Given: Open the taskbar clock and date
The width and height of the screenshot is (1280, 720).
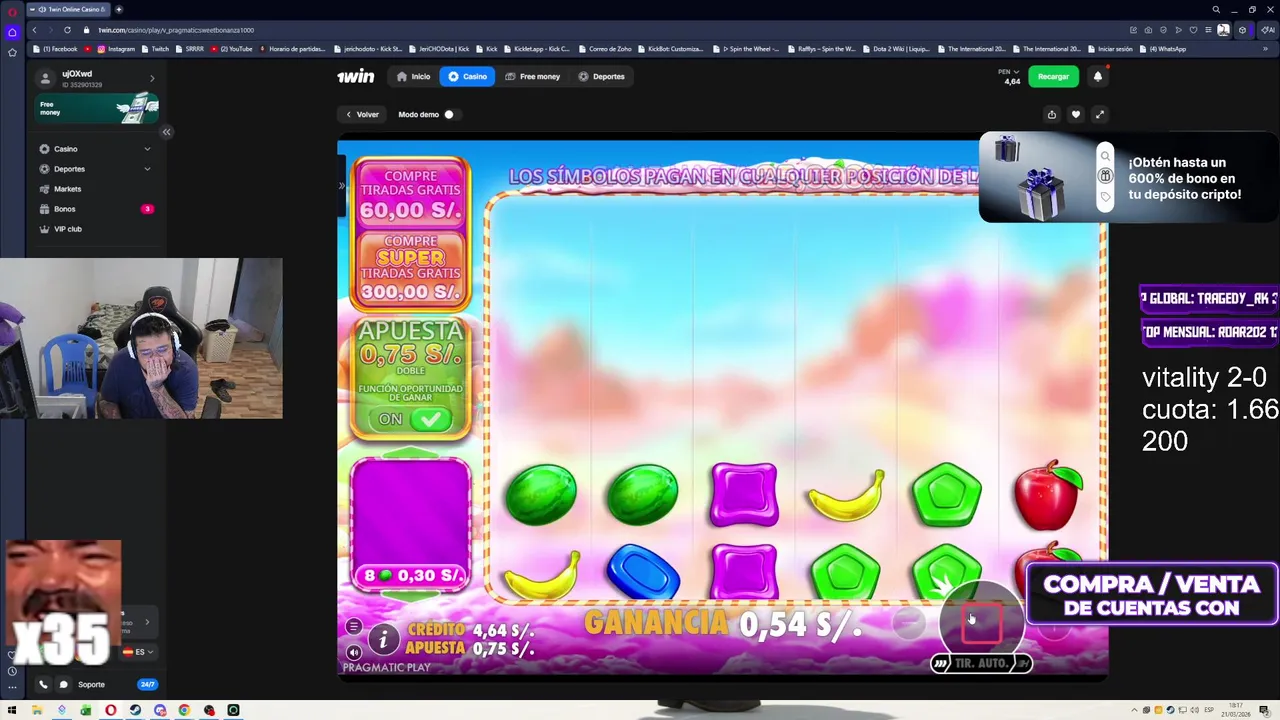Looking at the screenshot, I should [x=1234, y=710].
